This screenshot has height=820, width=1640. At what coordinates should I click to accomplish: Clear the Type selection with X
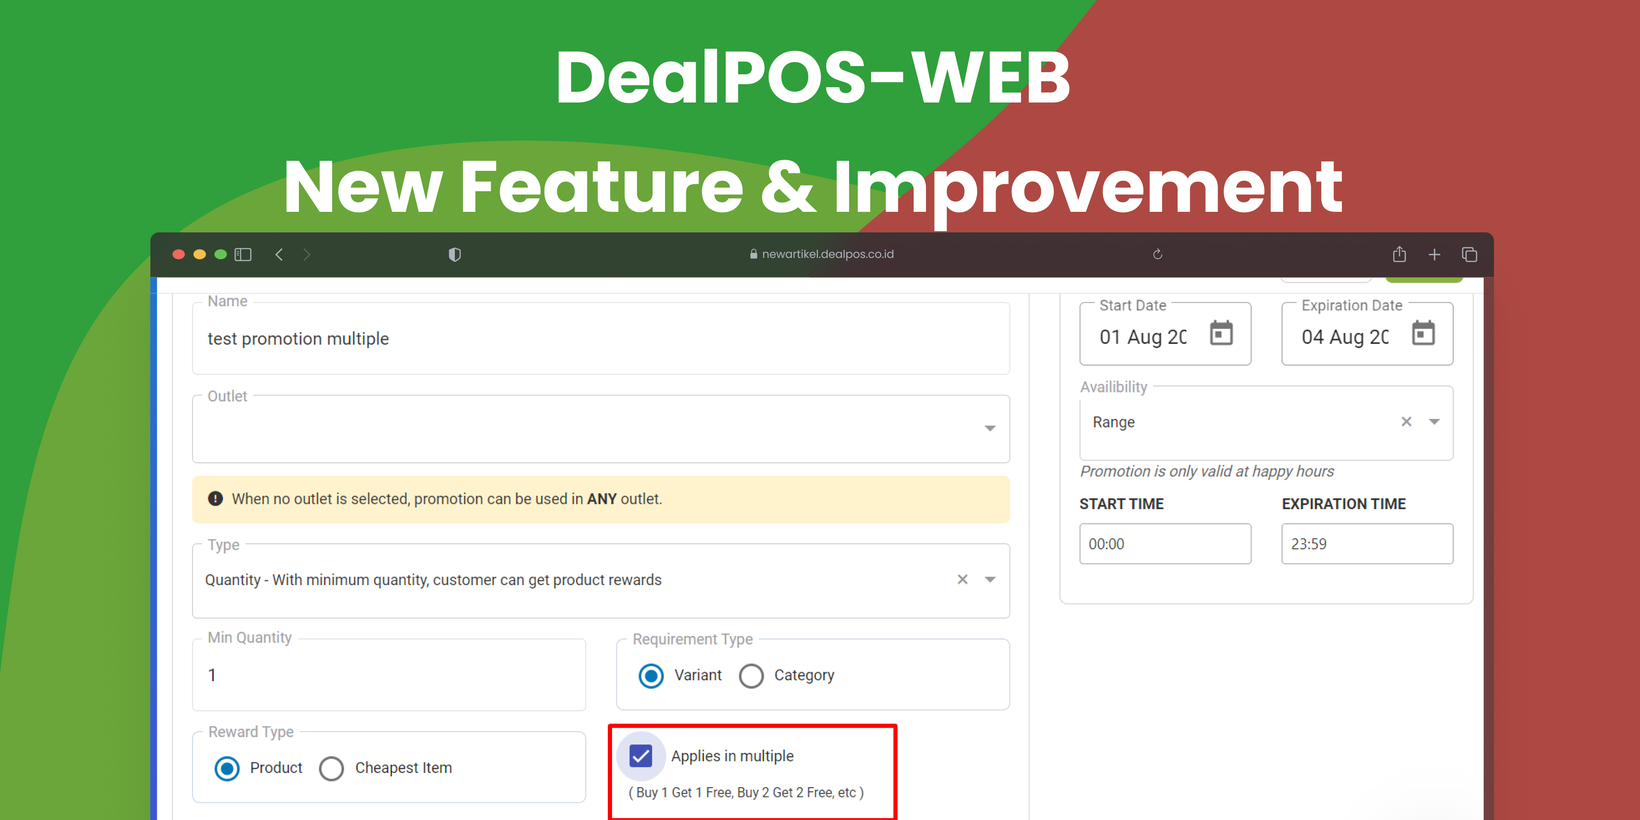click(962, 580)
